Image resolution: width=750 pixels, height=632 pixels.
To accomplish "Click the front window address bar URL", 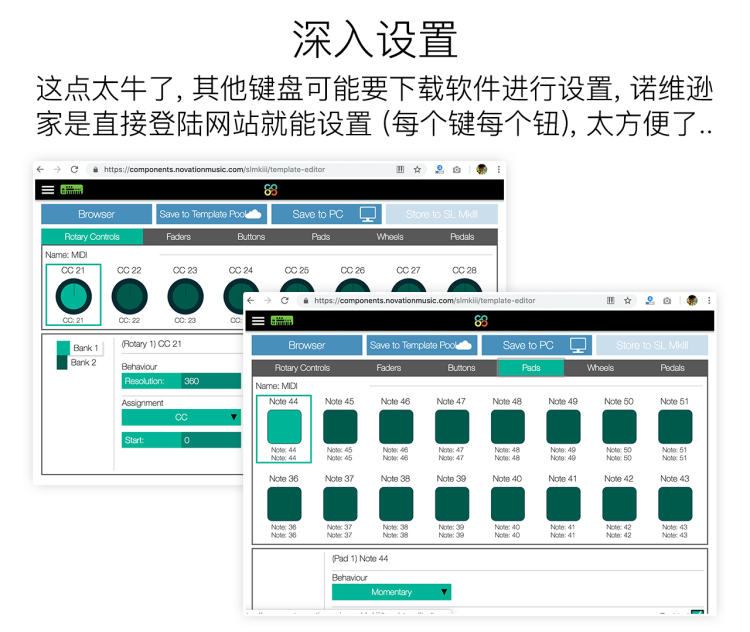I will click(x=425, y=300).
